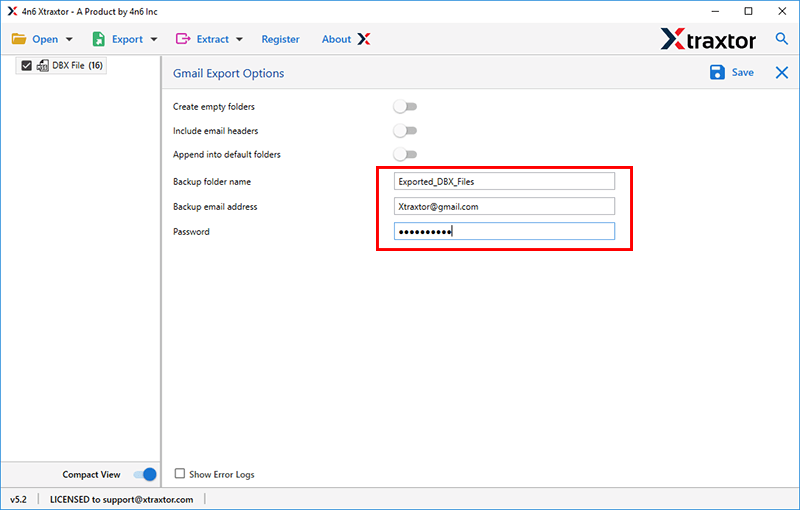Expand the Open dropdown arrow
This screenshot has height=510, width=800.
[x=69, y=39]
